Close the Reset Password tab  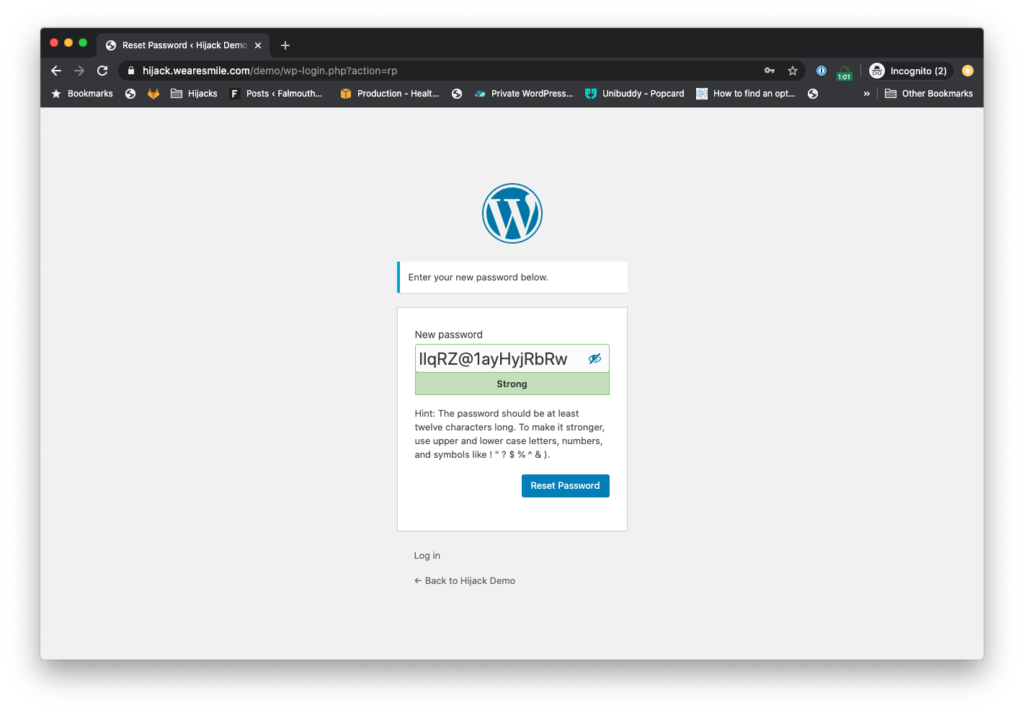(258, 45)
